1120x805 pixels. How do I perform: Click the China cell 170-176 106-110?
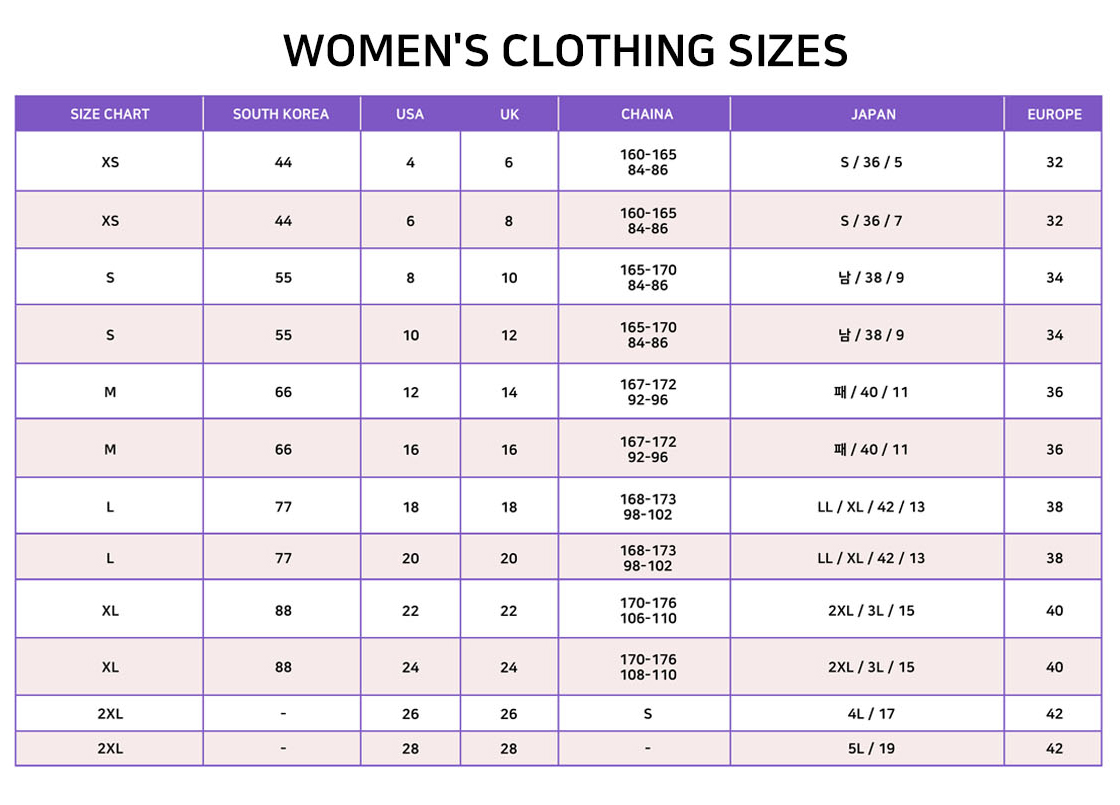point(647,610)
